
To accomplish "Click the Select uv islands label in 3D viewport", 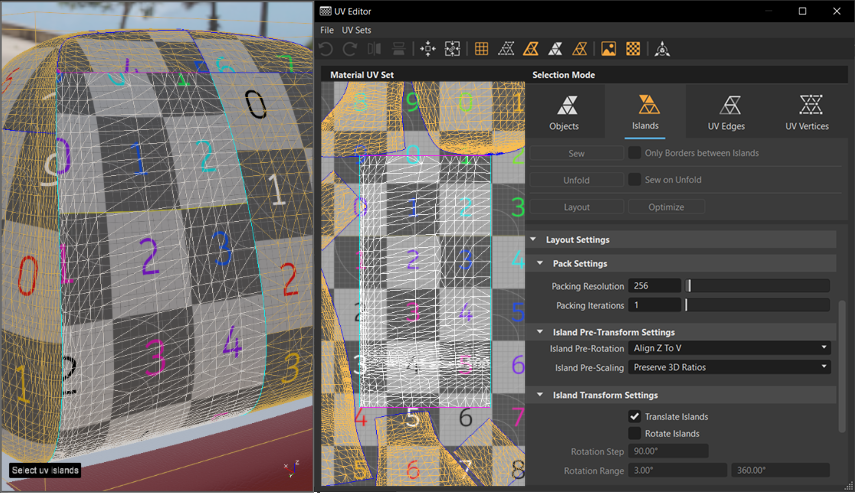I will pyautogui.click(x=45, y=470).
